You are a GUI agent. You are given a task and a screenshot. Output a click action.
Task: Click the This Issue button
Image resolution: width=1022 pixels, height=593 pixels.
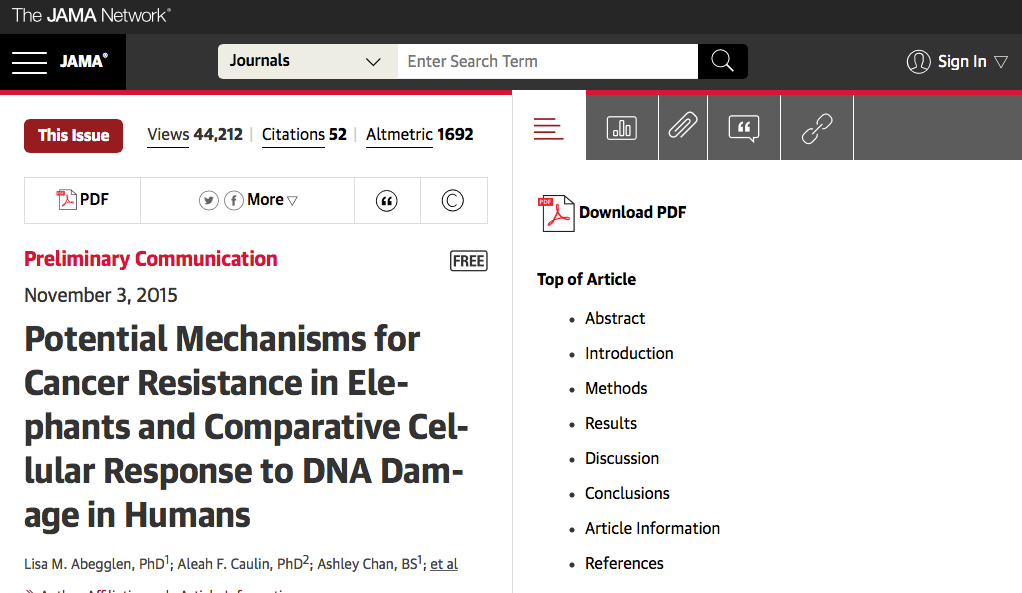pyautogui.click(x=73, y=135)
